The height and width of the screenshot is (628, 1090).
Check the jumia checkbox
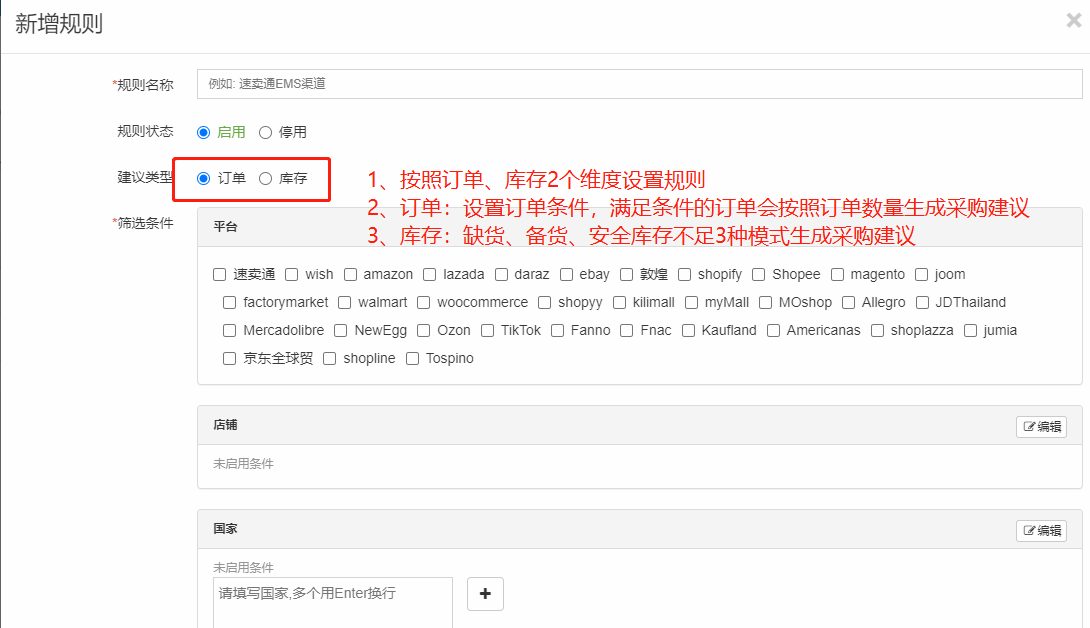pos(970,330)
